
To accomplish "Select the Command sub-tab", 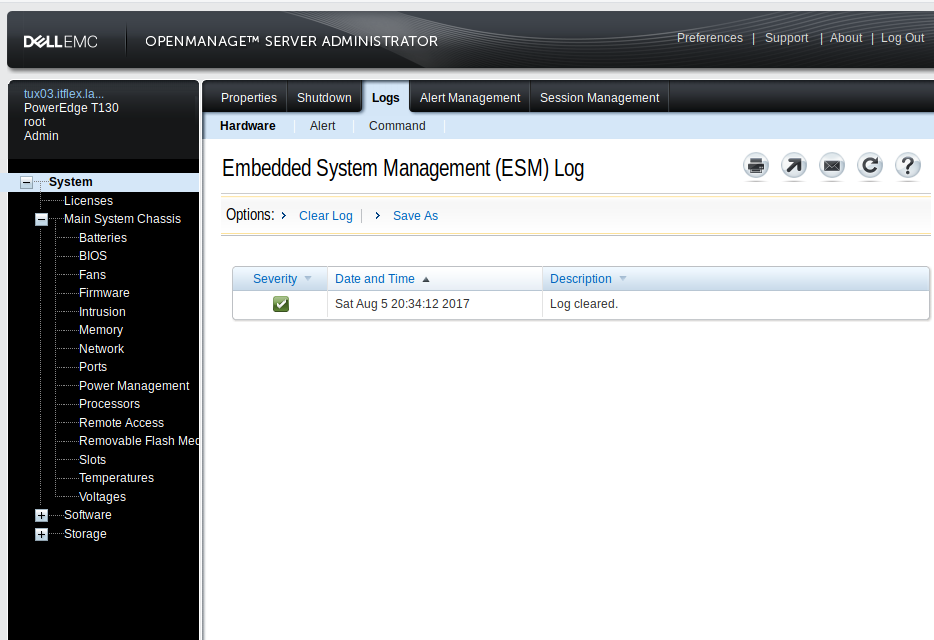I will (x=397, y=126).
